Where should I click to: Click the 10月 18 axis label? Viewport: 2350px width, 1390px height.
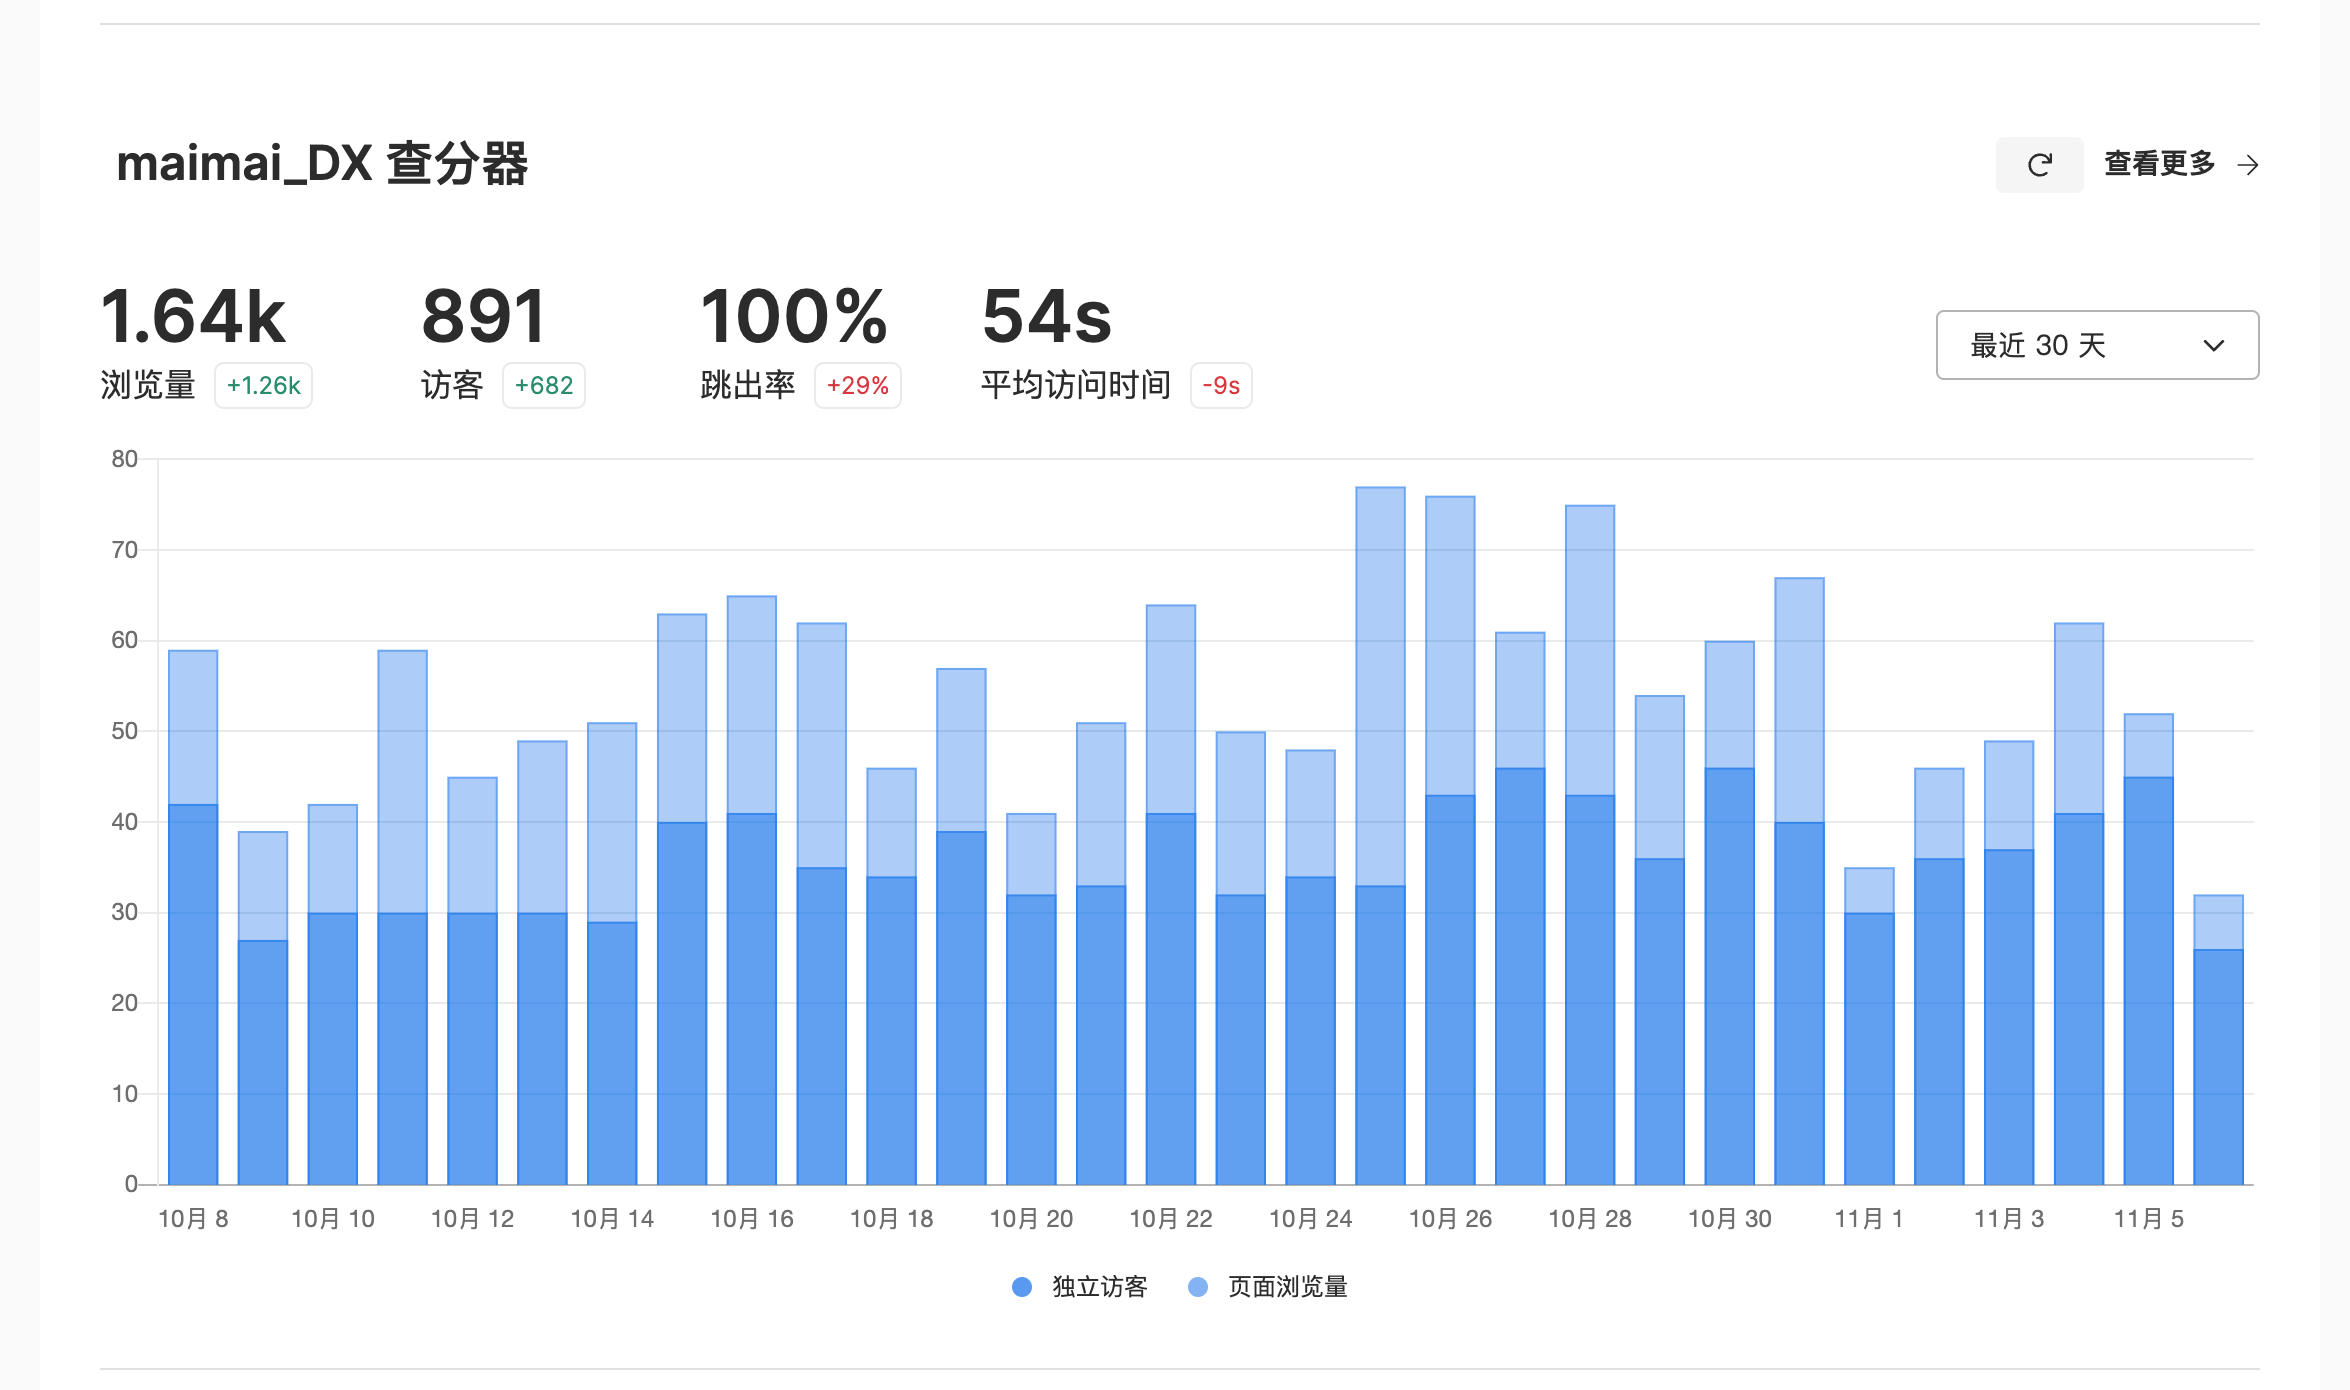click(x=891, y=1219)
